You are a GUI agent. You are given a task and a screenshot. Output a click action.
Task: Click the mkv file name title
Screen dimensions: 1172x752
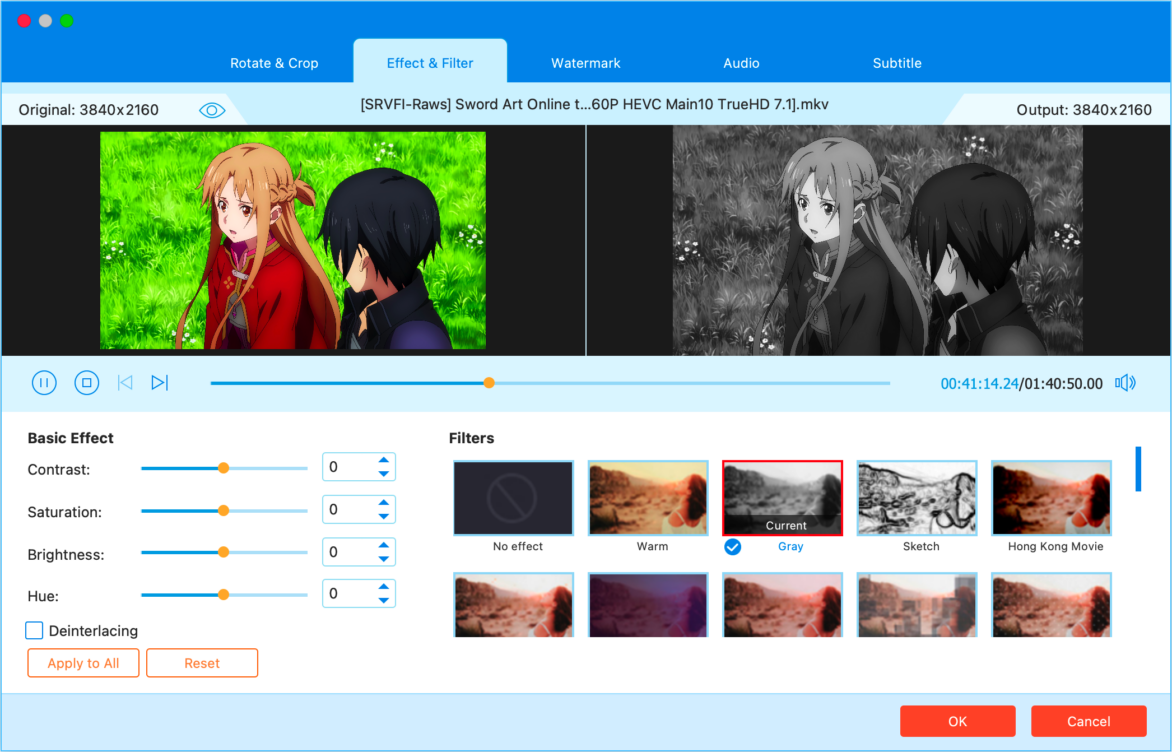coord(594,105)
